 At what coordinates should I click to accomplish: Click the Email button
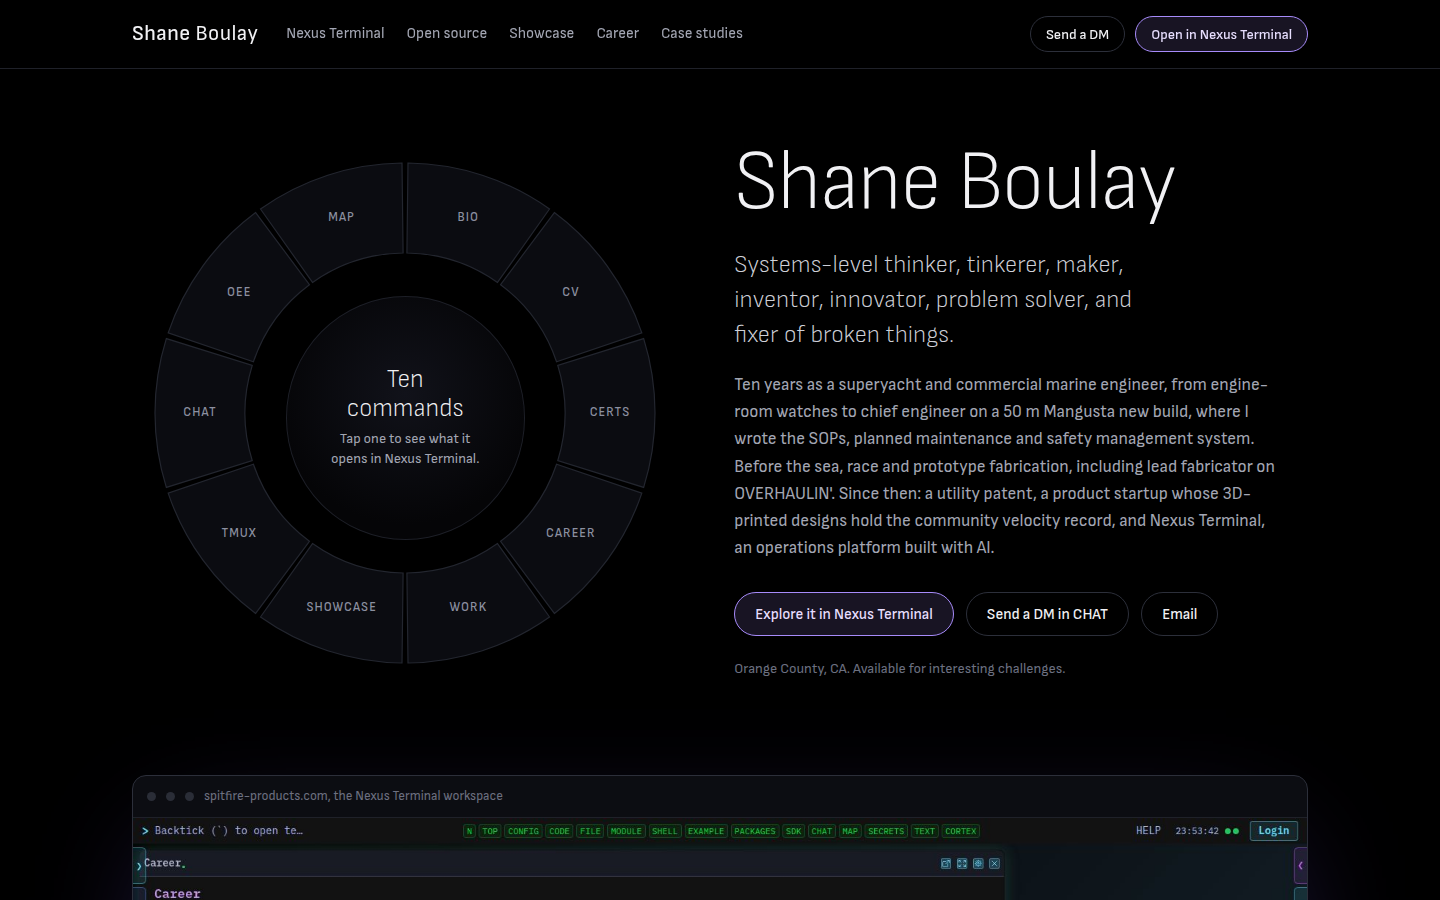click(1179, 614)
